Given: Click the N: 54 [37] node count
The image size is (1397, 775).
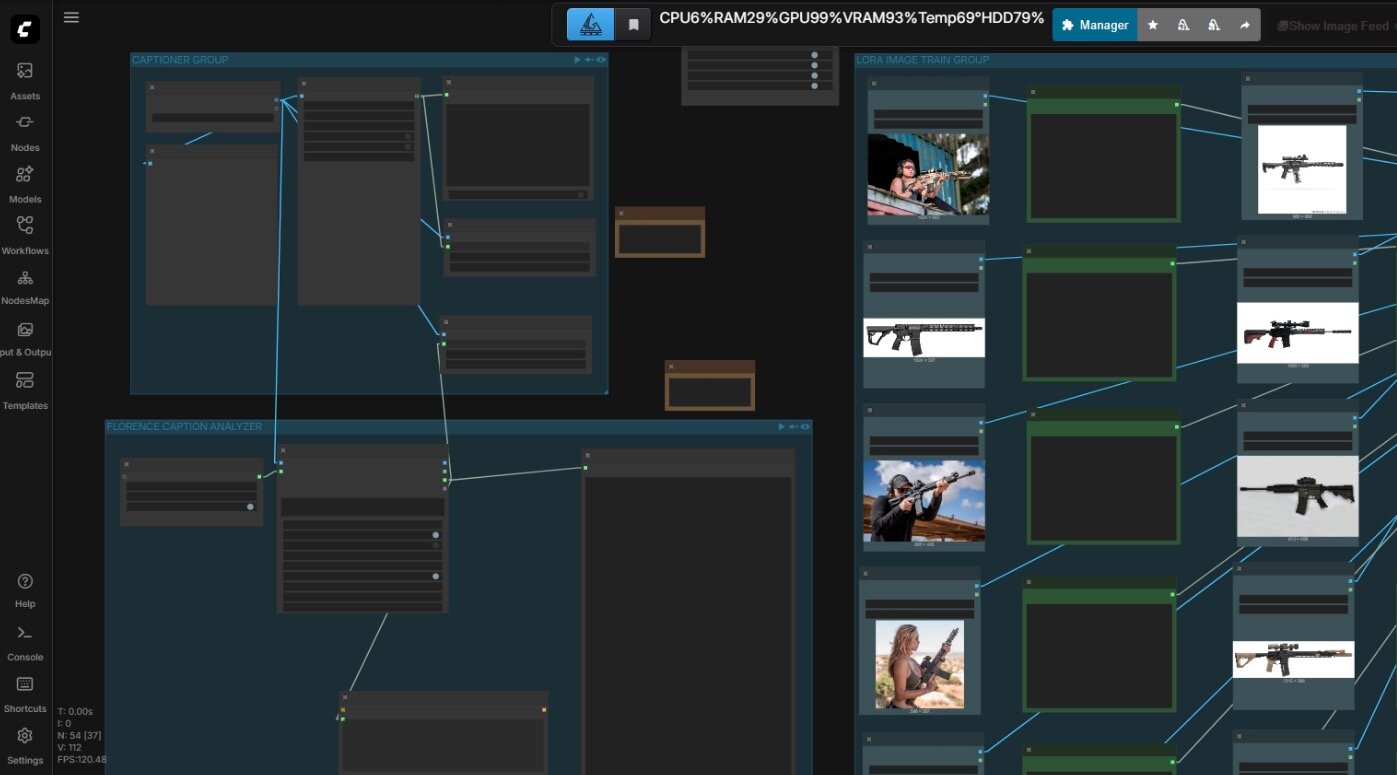Looking at the screenshot, I should [80, 735].
